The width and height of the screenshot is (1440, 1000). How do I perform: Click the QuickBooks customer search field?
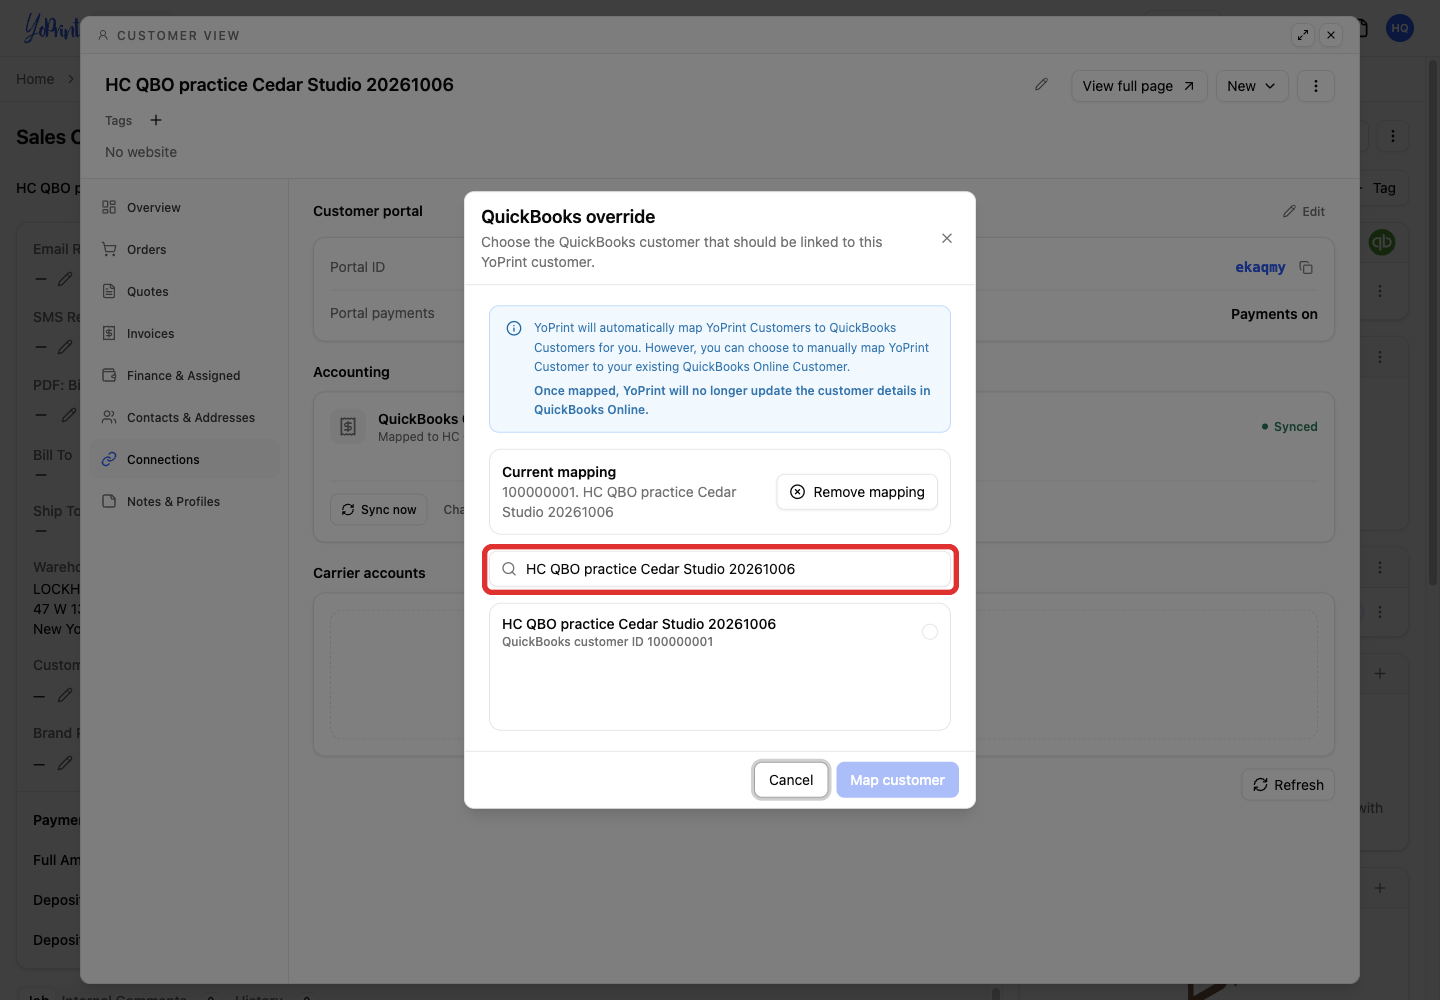720,569
